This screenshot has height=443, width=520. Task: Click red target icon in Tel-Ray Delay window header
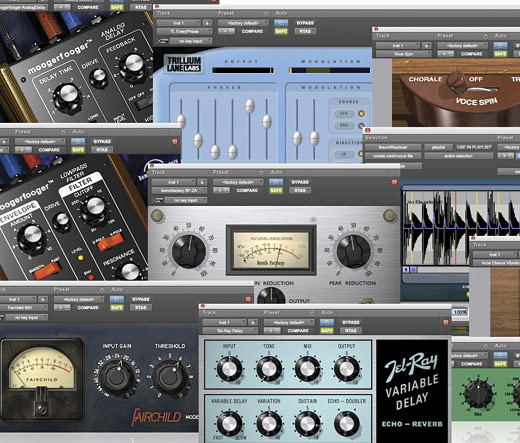tap(446, 322)
